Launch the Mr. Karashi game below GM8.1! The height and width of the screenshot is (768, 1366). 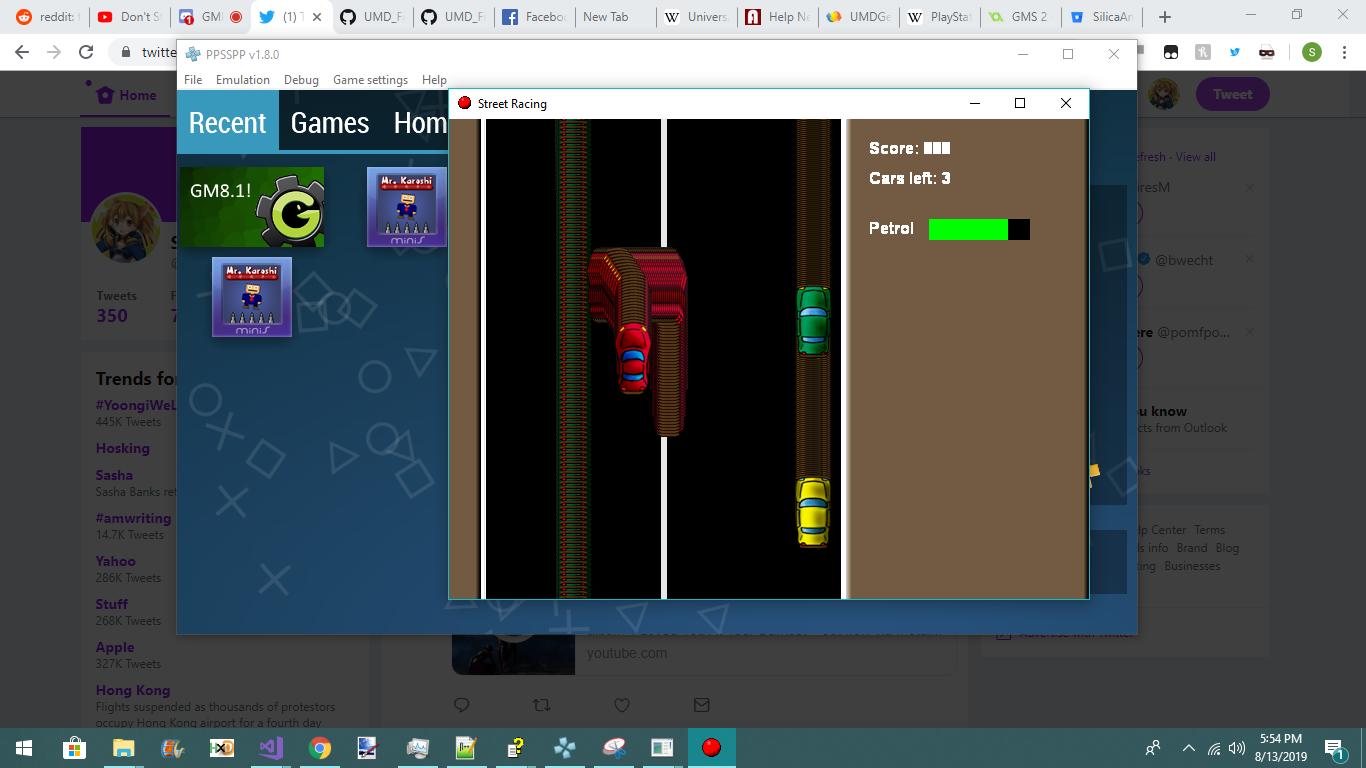tap(252, 297)
